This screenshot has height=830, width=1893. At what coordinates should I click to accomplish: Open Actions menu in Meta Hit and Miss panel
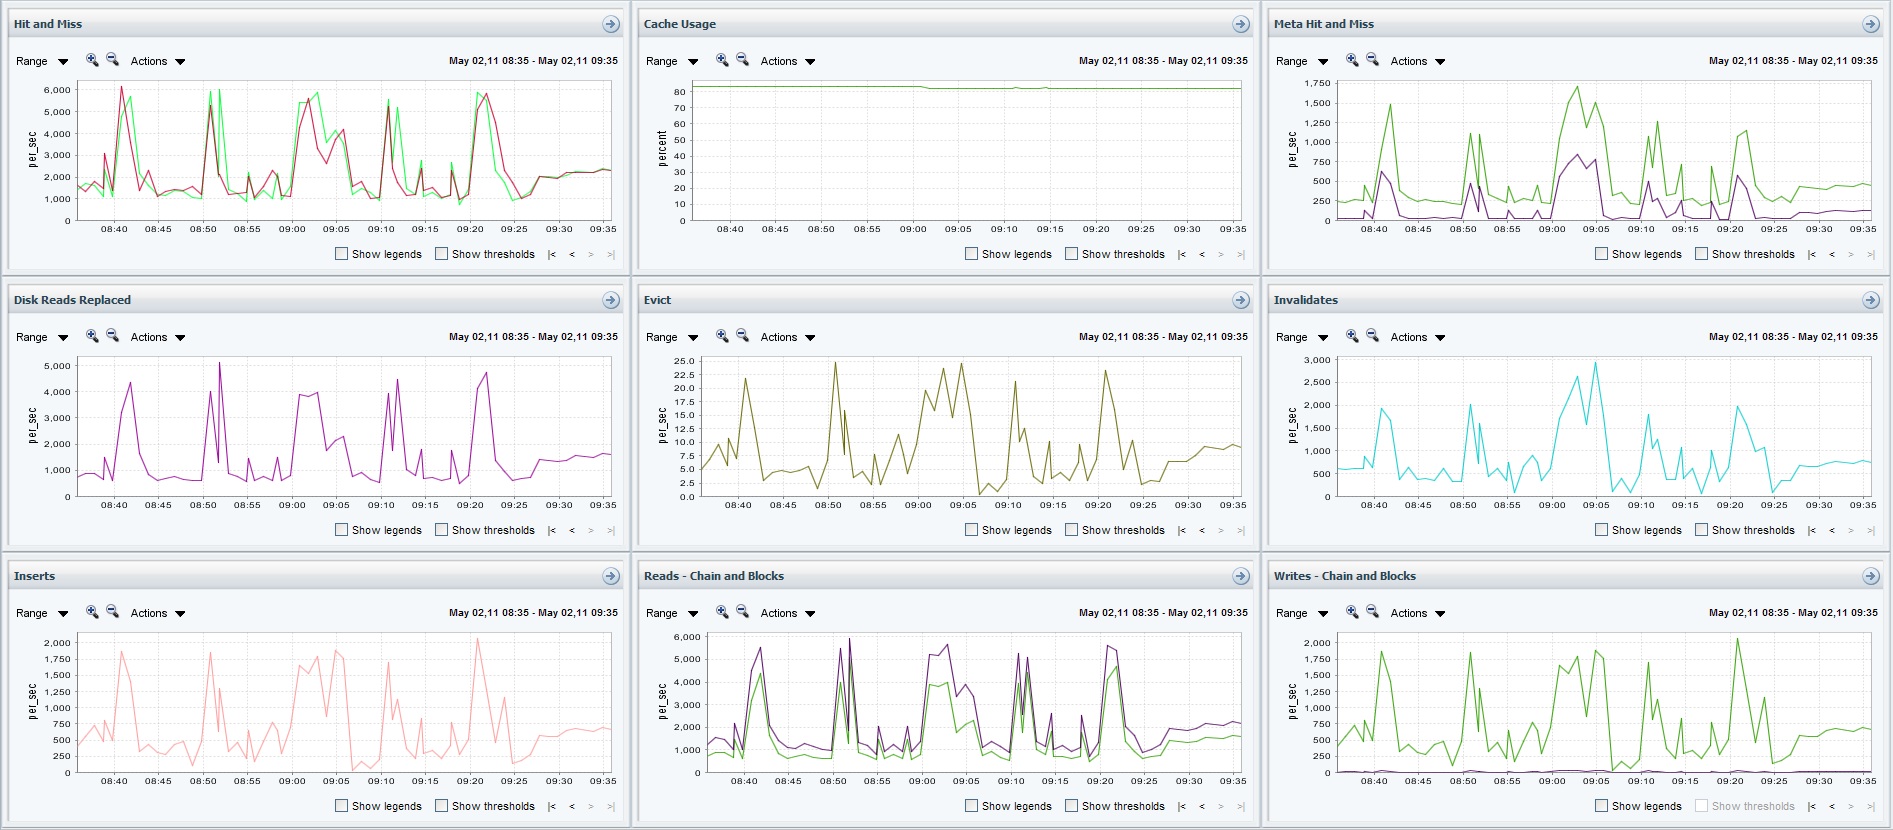click(x=1417, y=61)
